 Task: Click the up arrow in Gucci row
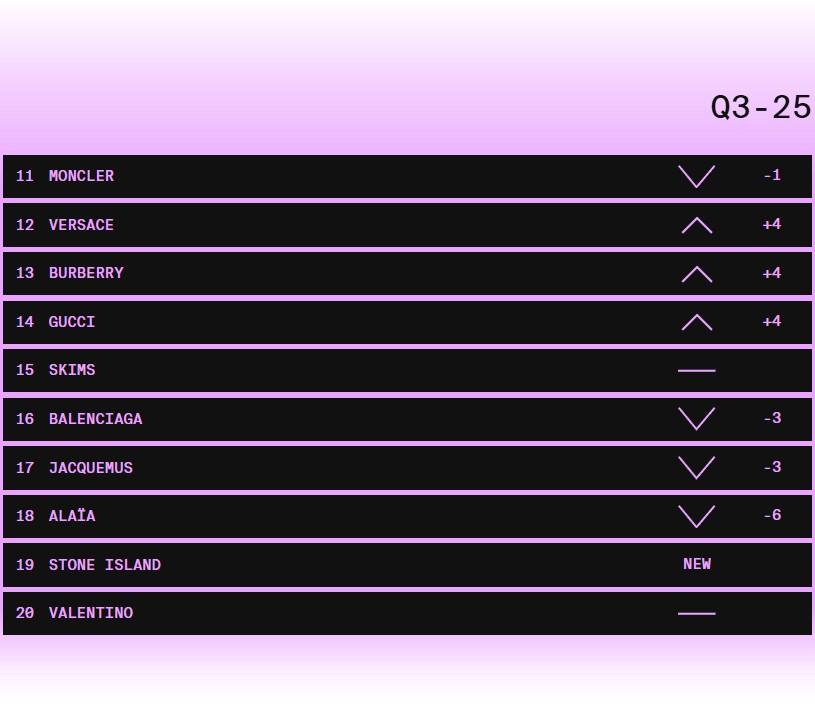[x=696, y=322]
